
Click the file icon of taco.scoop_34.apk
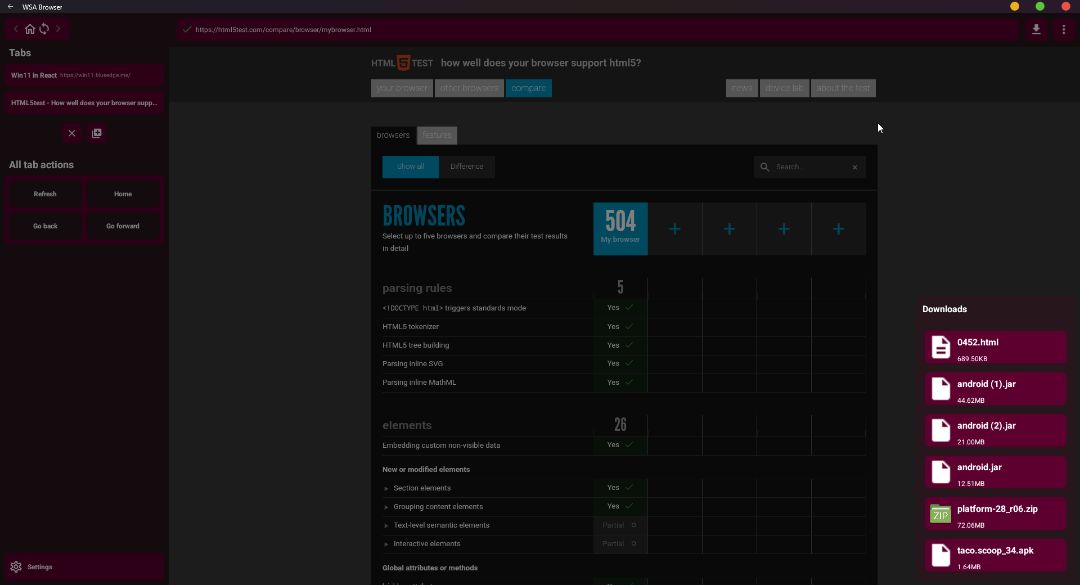click(x=940, y=555)
